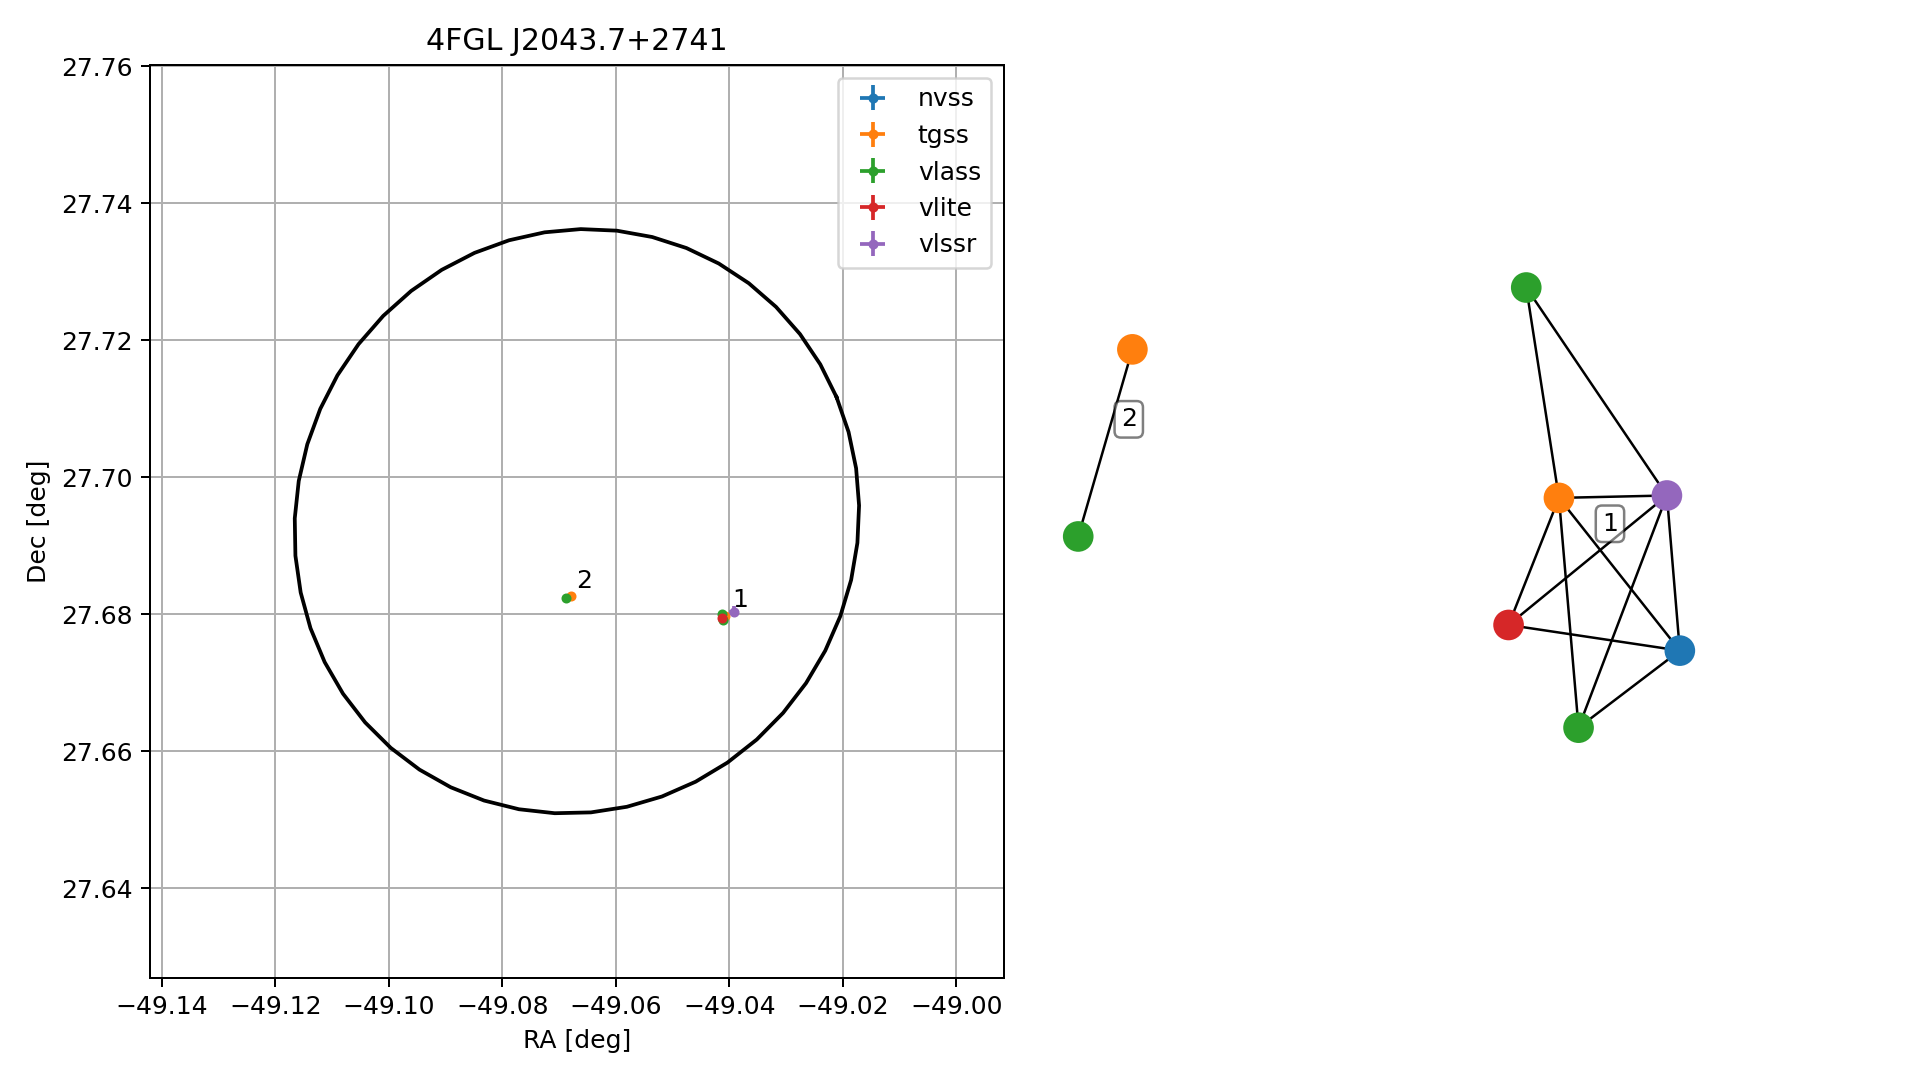Click the x-axis tick label −49.00

coord(956,1005)
